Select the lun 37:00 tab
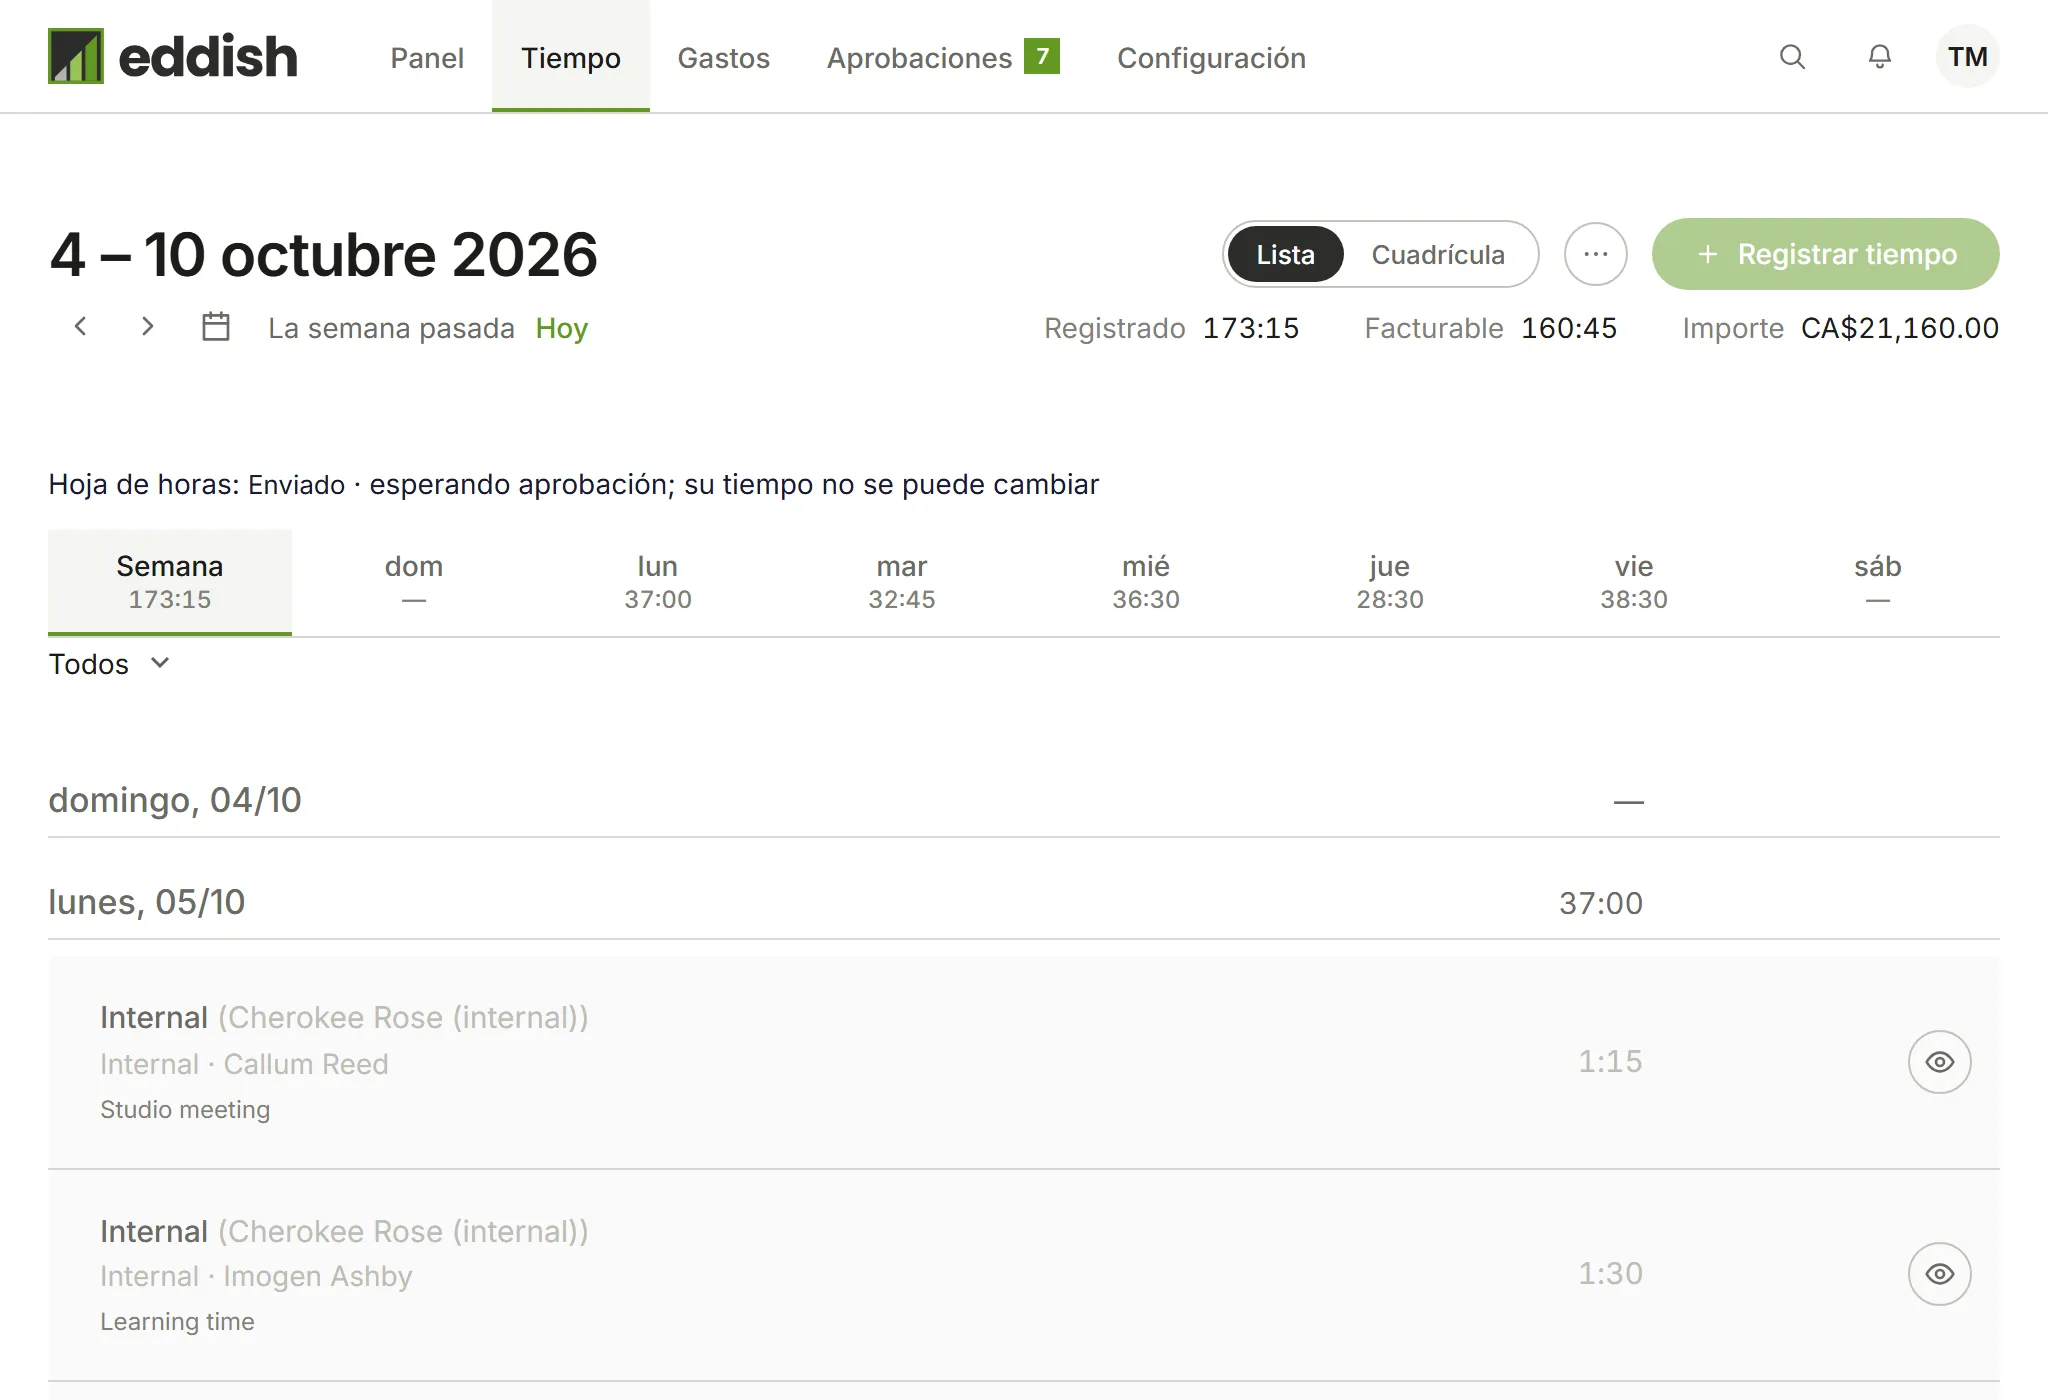The width and height of the screenshot is (2048, 1400). pos(658,582)
